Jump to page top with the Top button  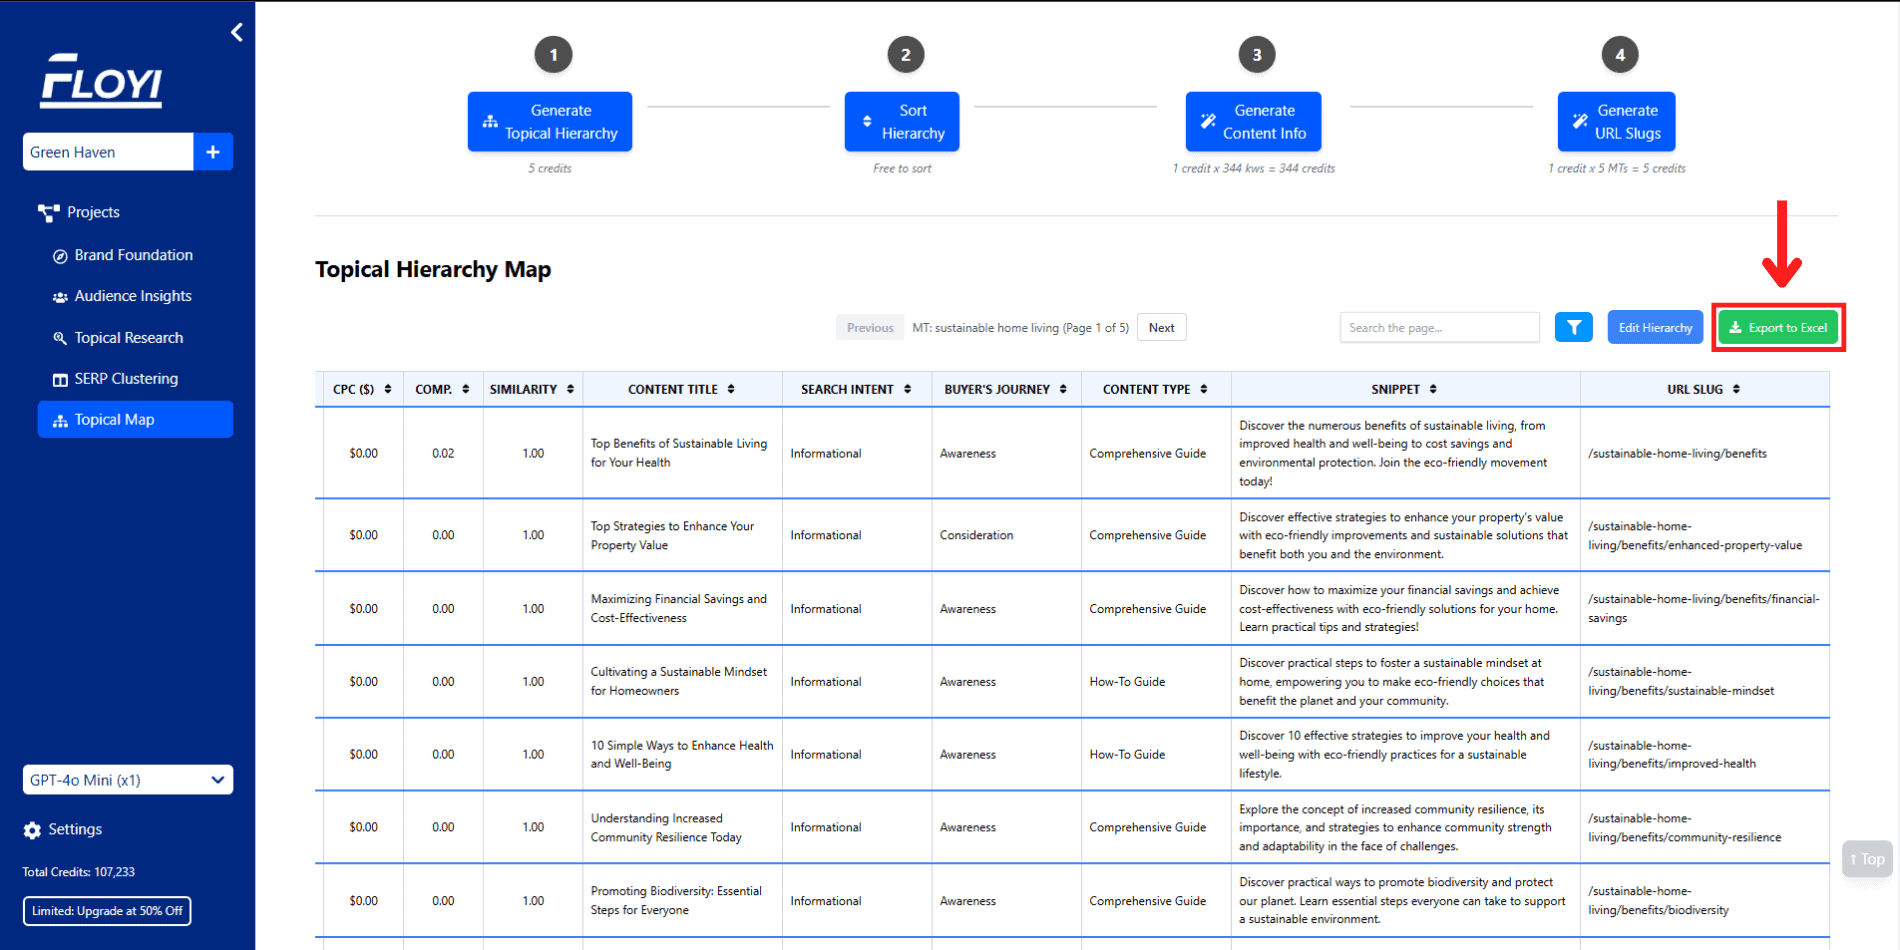tap(1867, 859)
